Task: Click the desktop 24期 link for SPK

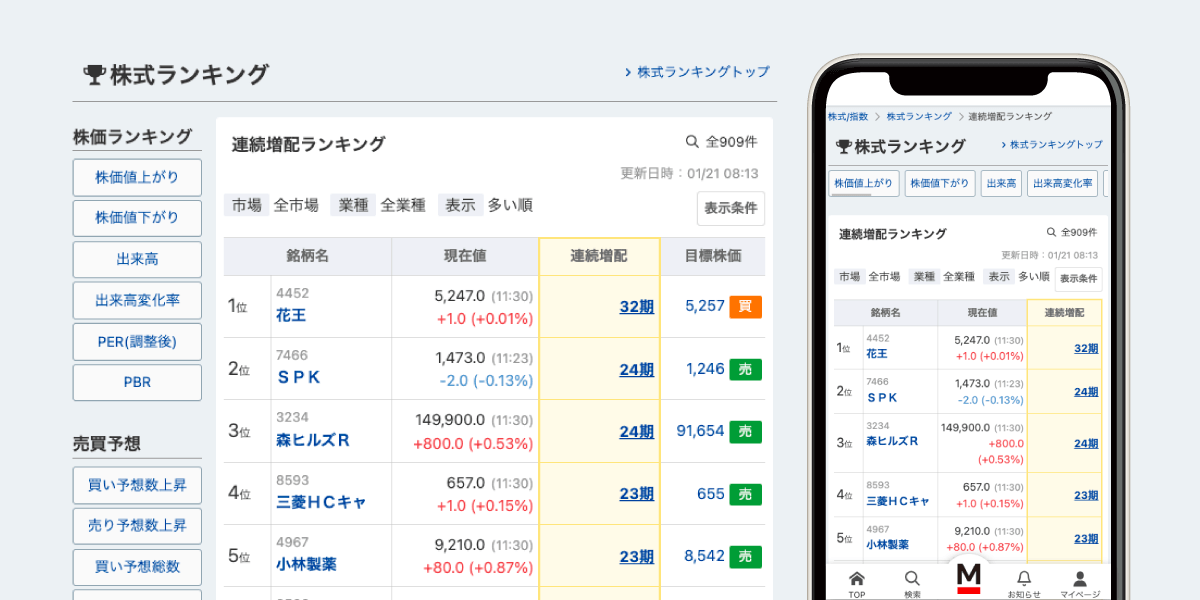Action: pos(636,369)
